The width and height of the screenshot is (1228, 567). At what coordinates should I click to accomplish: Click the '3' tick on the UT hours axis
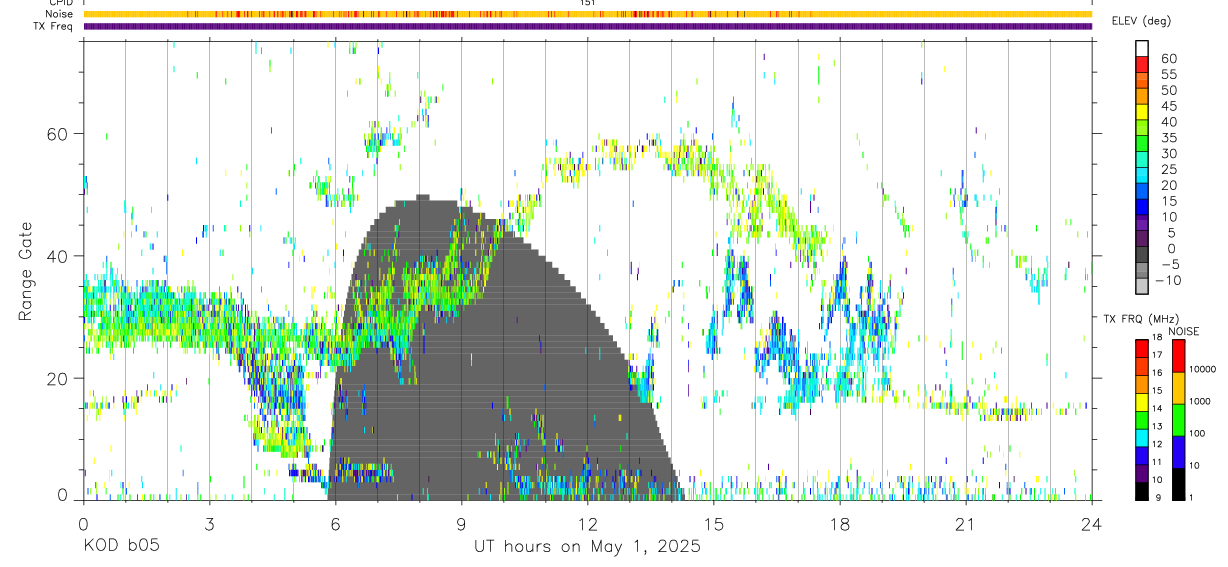click(208, 524)
